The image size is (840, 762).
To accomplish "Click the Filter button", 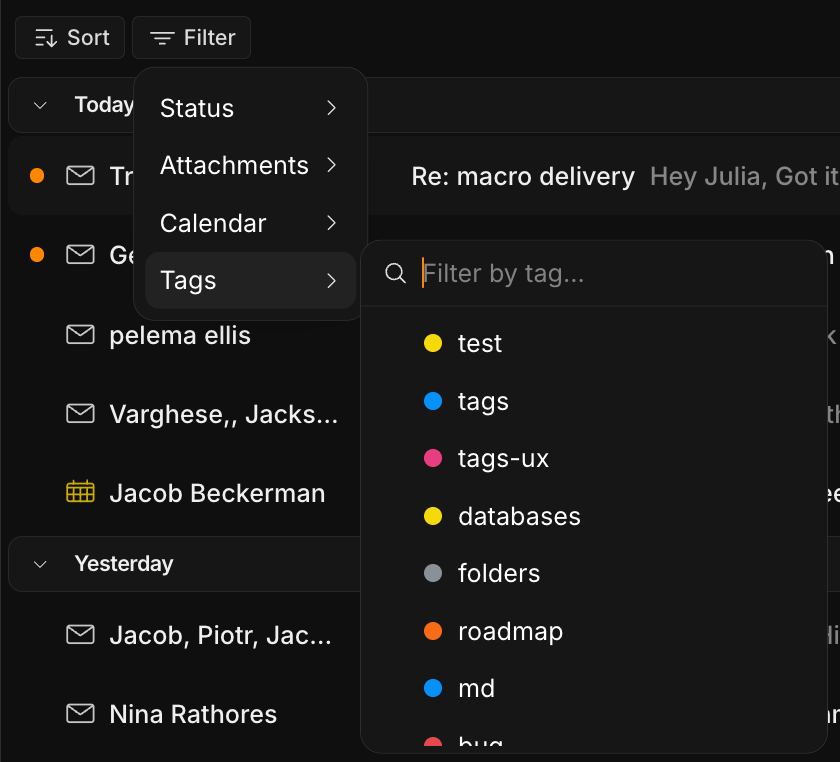I will click(191, 38).
